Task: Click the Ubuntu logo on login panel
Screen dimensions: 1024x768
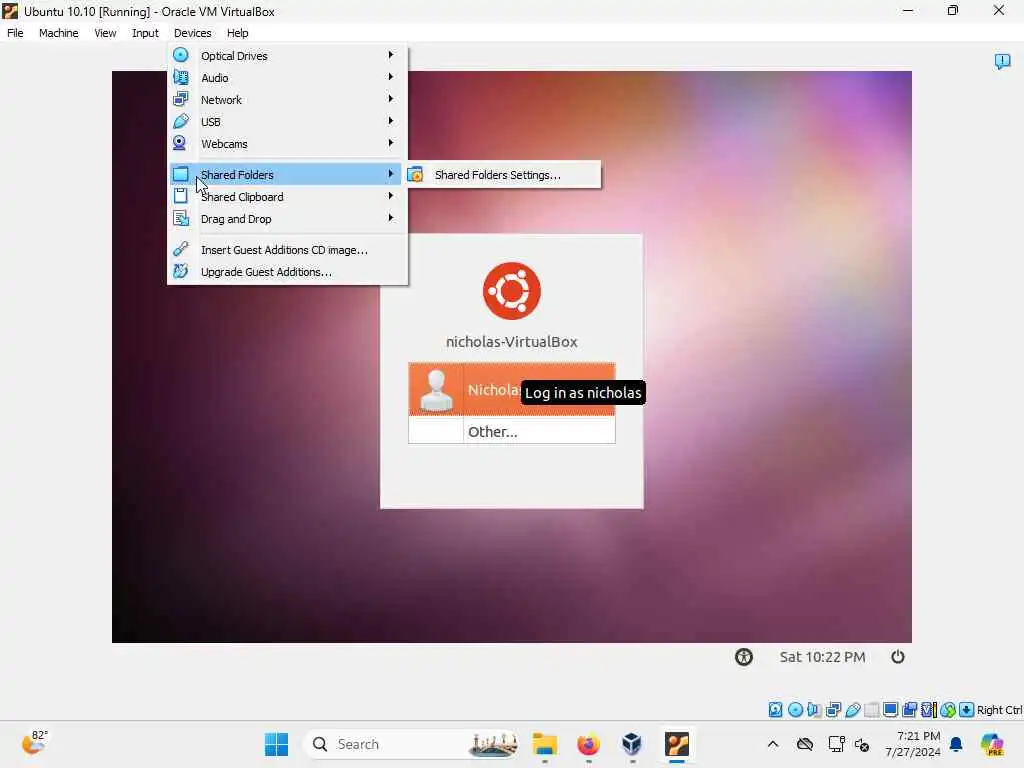Action: (511, 291)
